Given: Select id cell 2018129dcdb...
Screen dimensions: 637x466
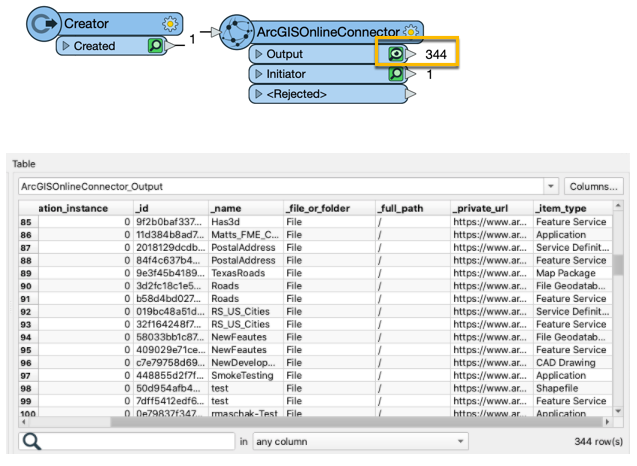Looking at the screenshot, I should (171, 247).
